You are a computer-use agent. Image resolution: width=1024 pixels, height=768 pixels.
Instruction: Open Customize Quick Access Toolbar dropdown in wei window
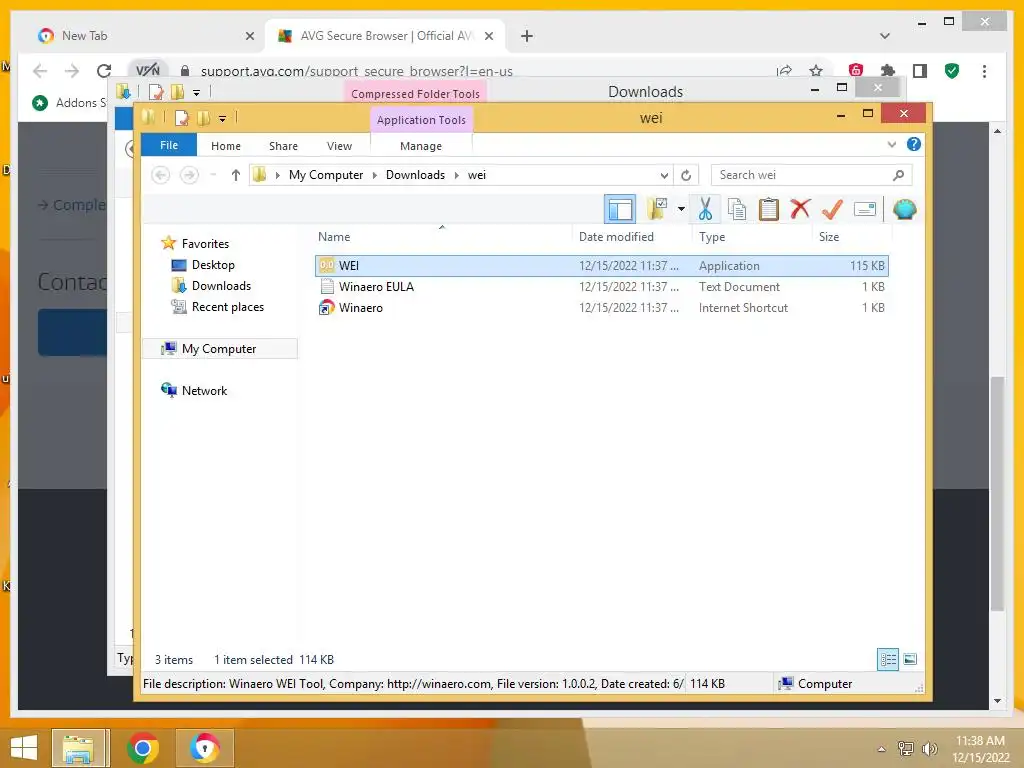223,118
